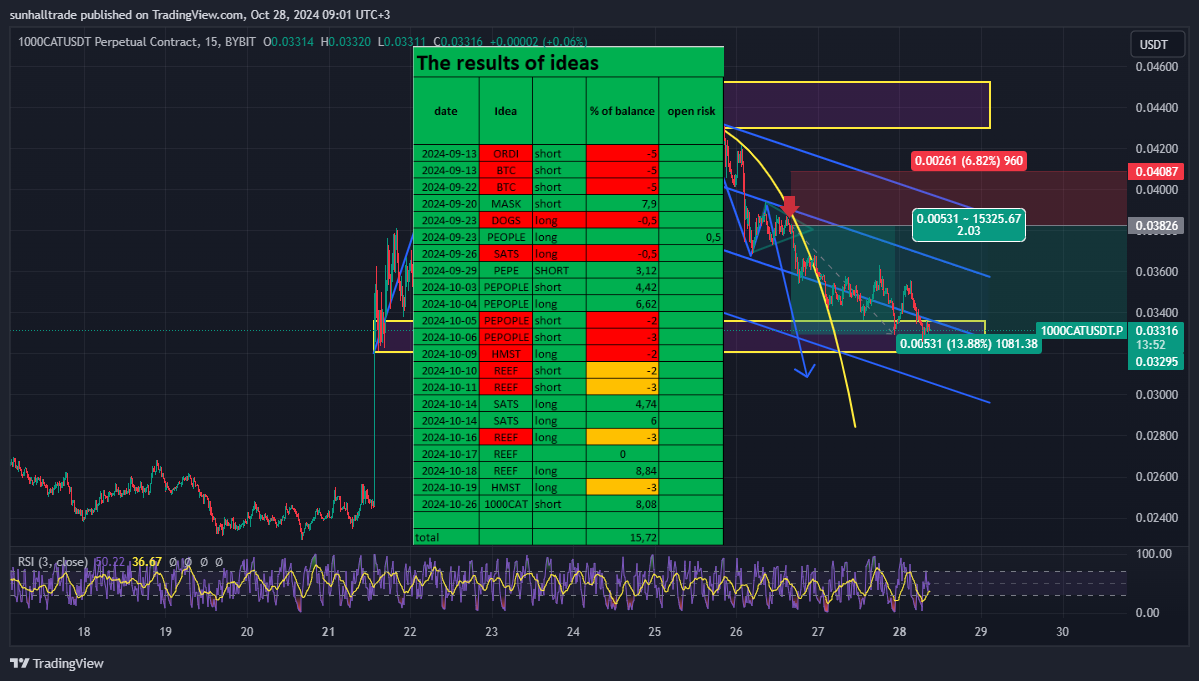This screenshot has height=681, width=1199.
Task: Click the 15,72 total value
Action: coord(643,537)
